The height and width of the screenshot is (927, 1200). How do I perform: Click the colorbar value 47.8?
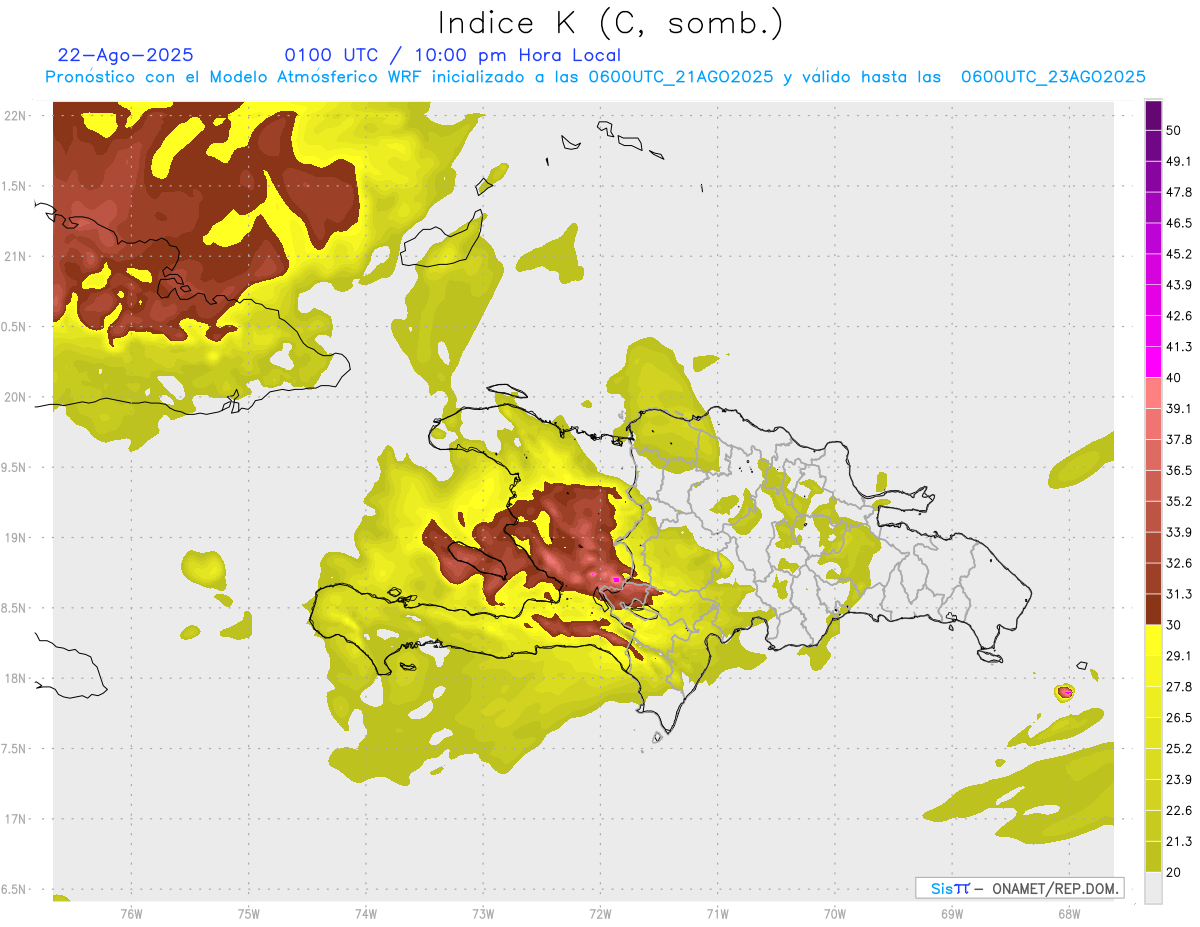coord(1179,192)
